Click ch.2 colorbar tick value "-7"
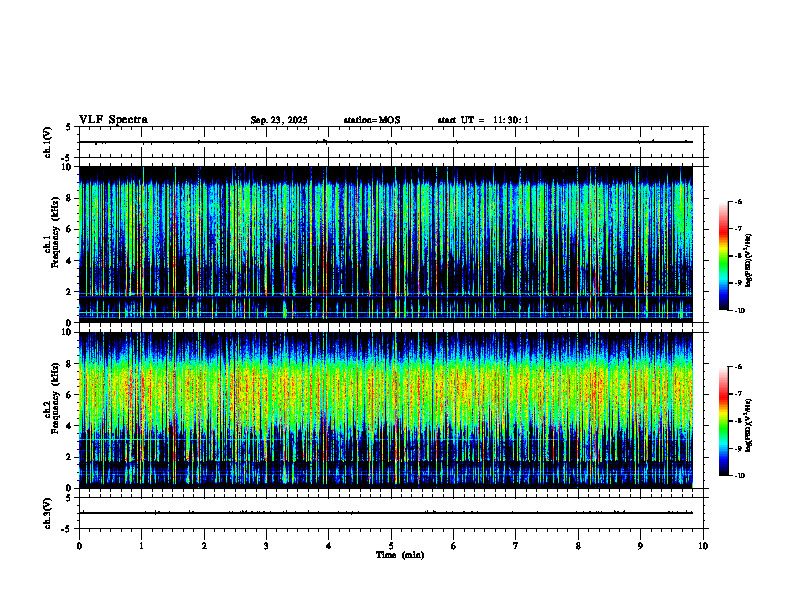This screenshot has height=612, width=792. tap(738, 394)
